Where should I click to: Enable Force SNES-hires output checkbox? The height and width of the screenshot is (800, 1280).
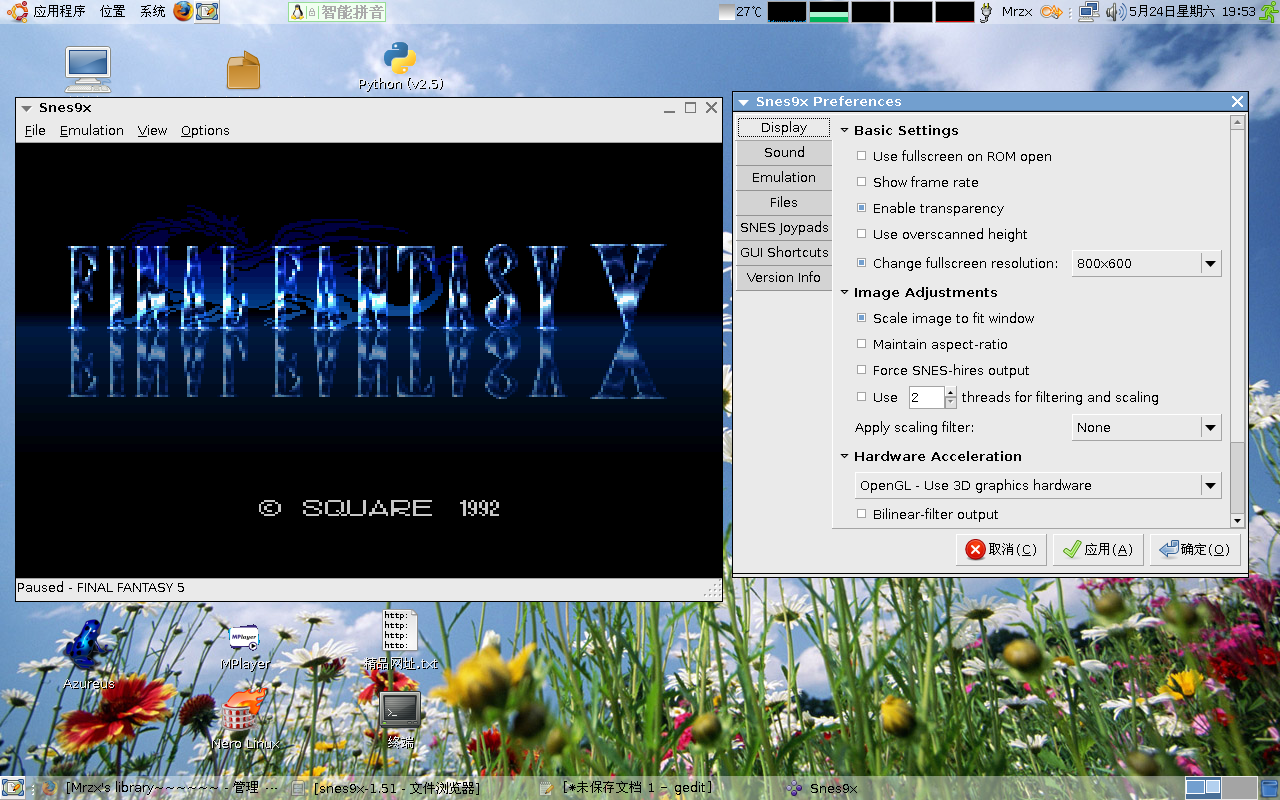coord(862,370)
